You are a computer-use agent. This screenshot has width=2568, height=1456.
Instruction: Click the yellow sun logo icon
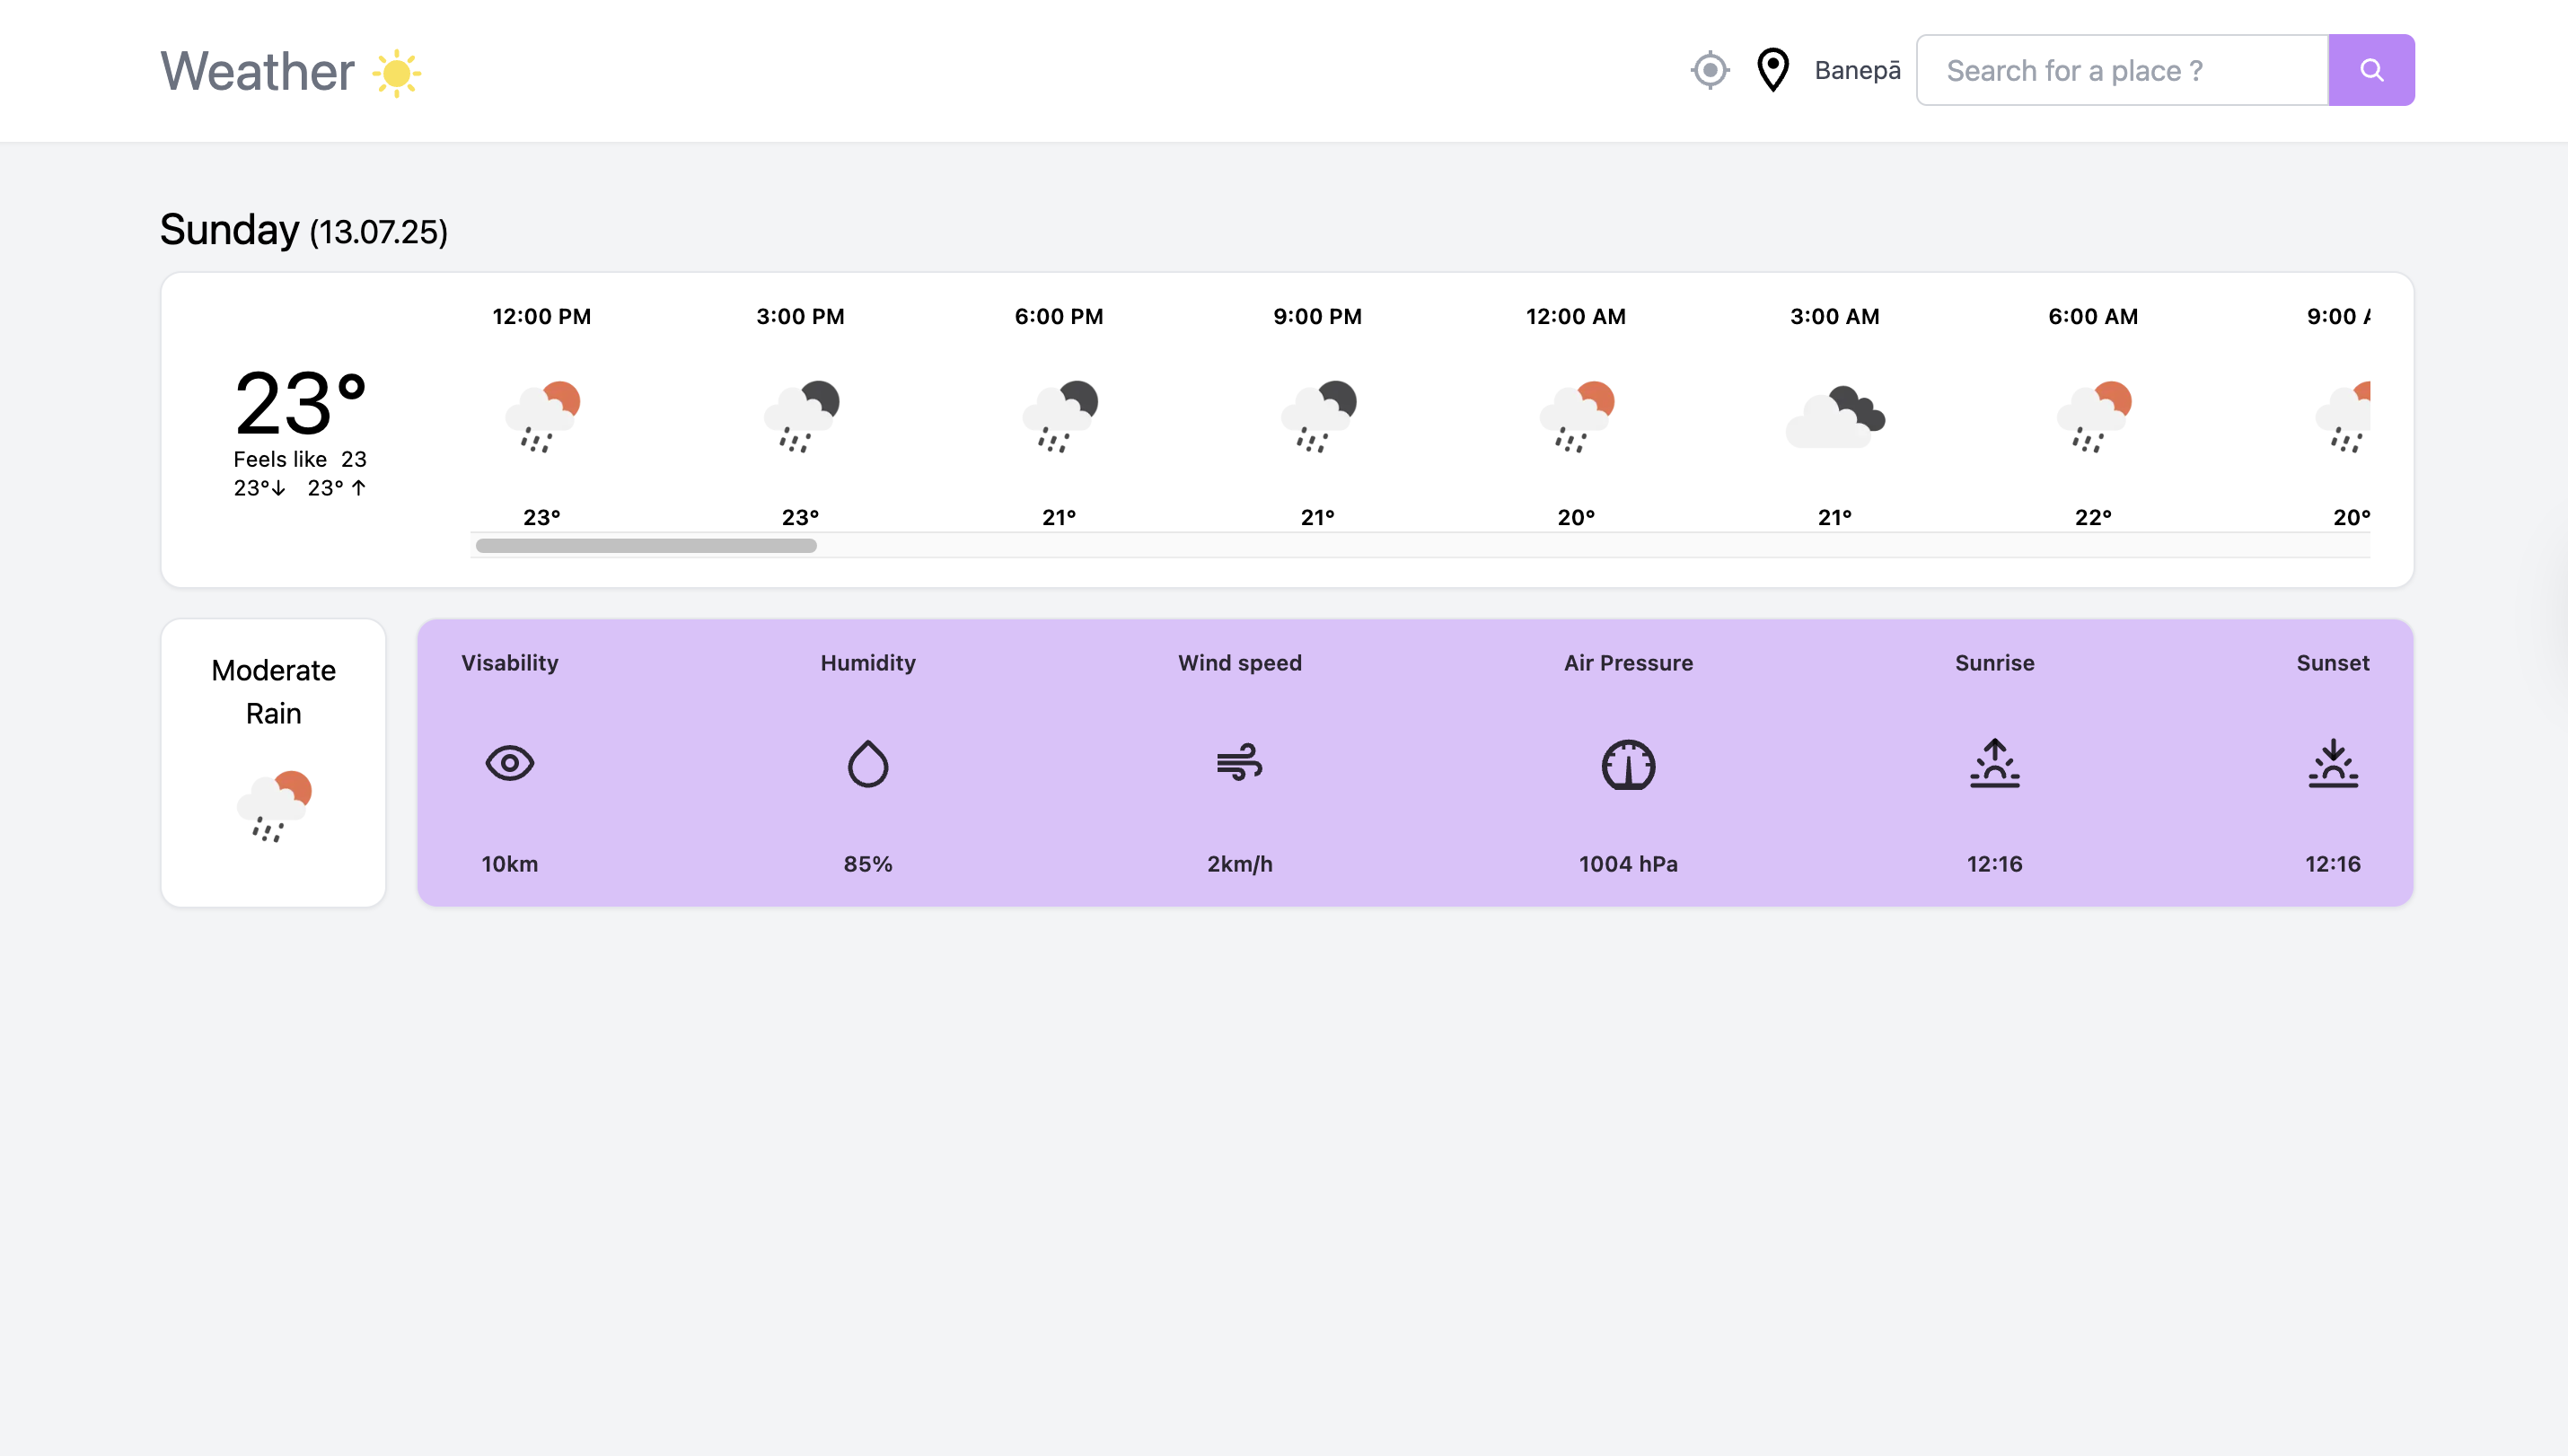coord(396,72)
